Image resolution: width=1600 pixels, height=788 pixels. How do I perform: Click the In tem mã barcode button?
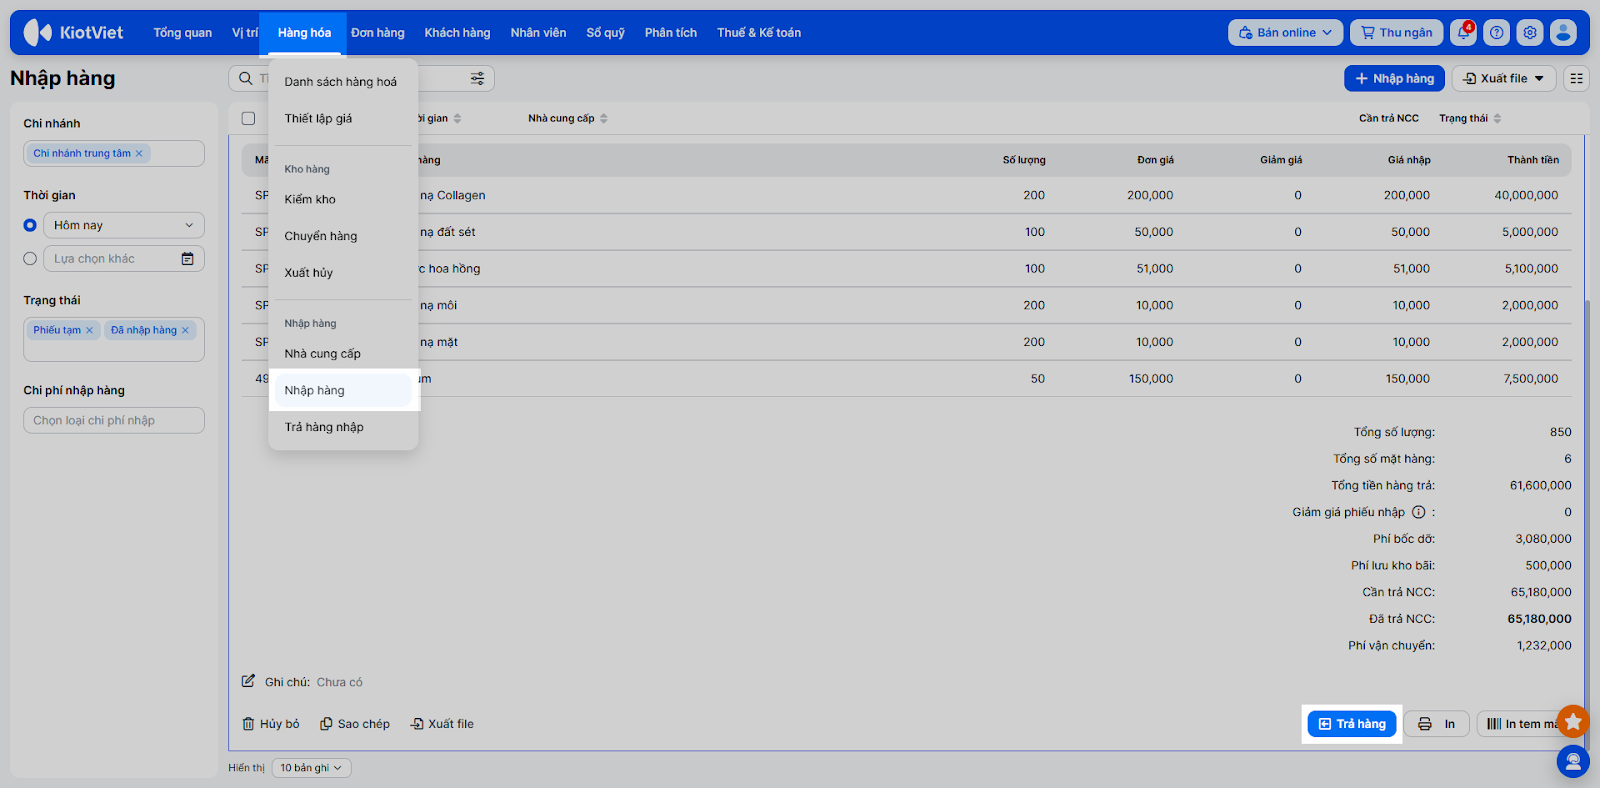point(1522,724)
